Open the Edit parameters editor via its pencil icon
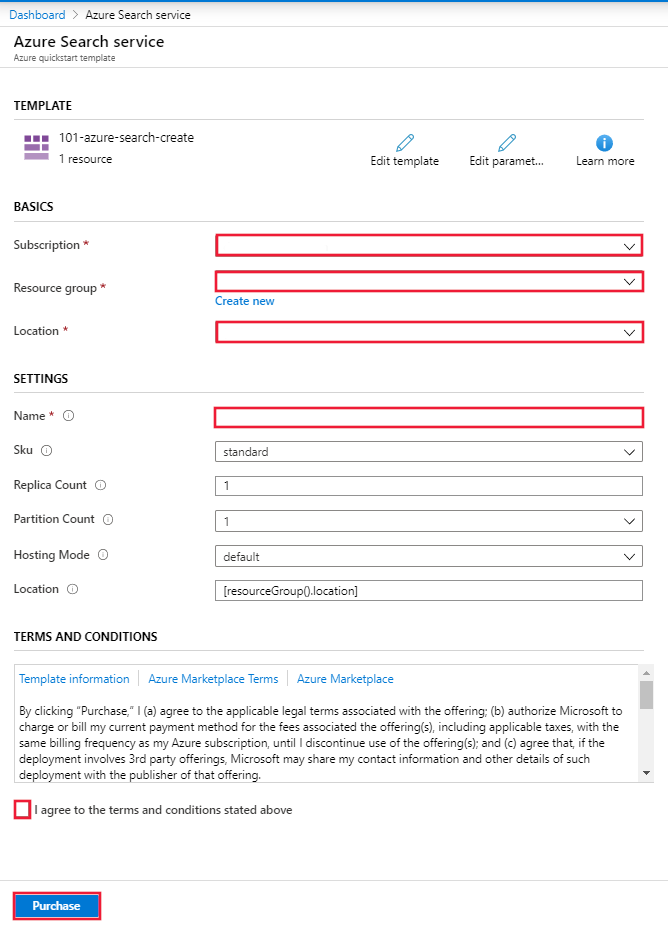The width and height of the screenshot is (668, 929). pyautogui.click(x=506, y=143)
